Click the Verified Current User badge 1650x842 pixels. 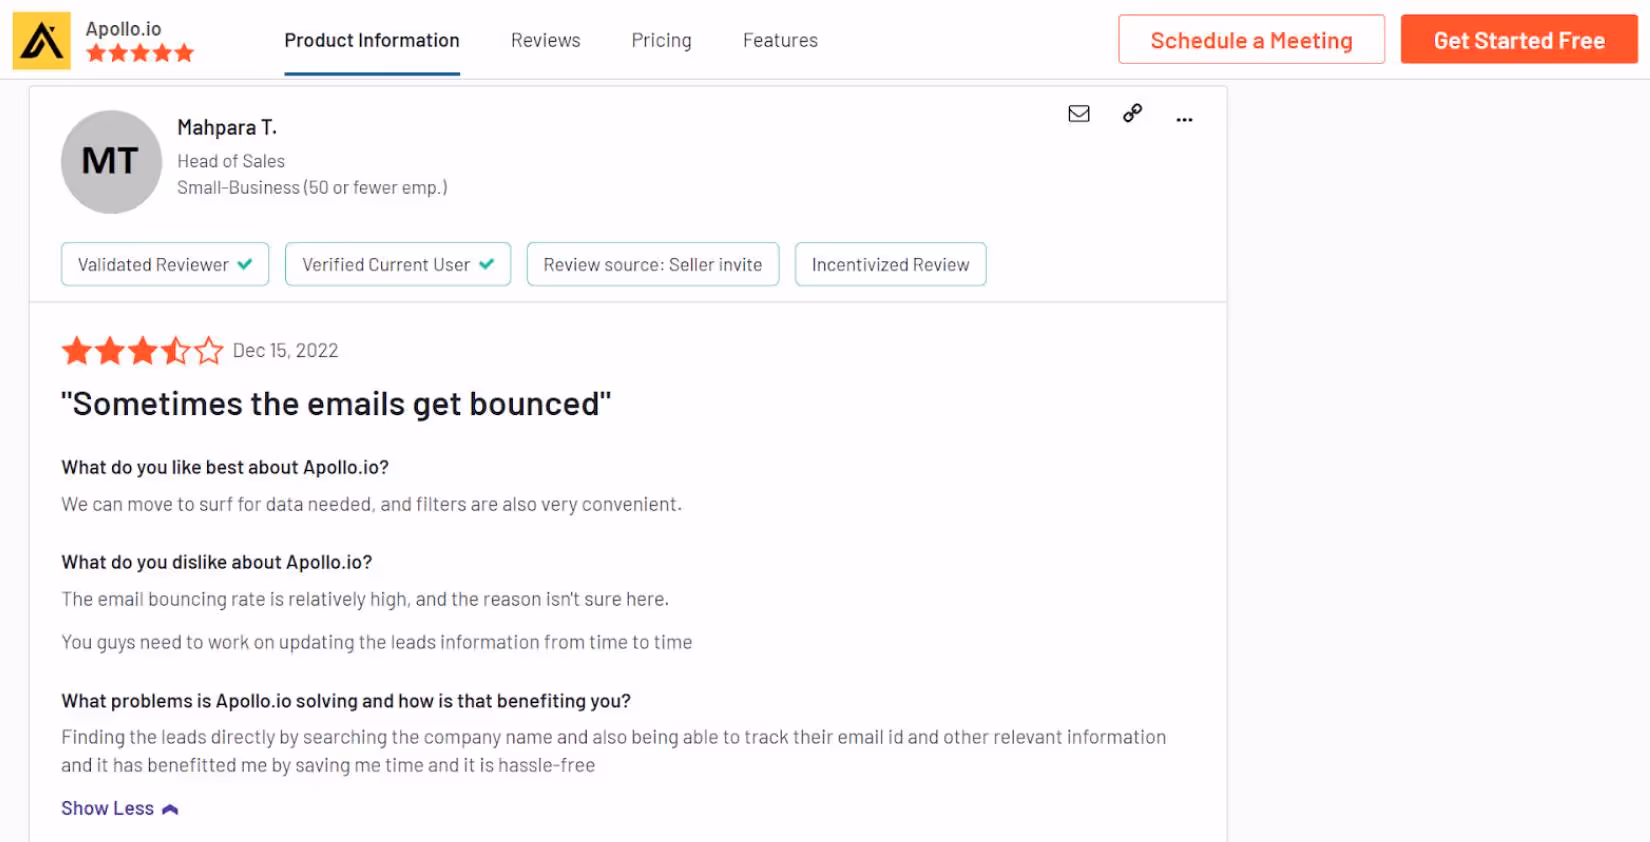(x=398, y=265)
